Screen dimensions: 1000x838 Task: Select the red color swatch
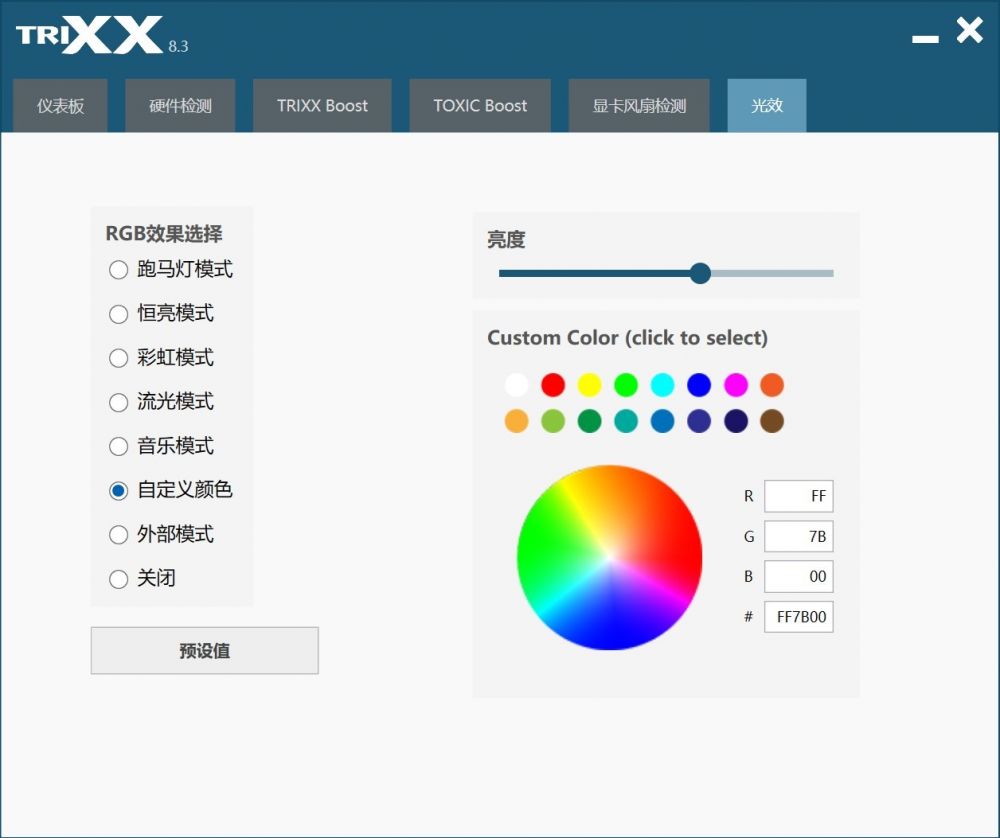(x=553, y=385)
